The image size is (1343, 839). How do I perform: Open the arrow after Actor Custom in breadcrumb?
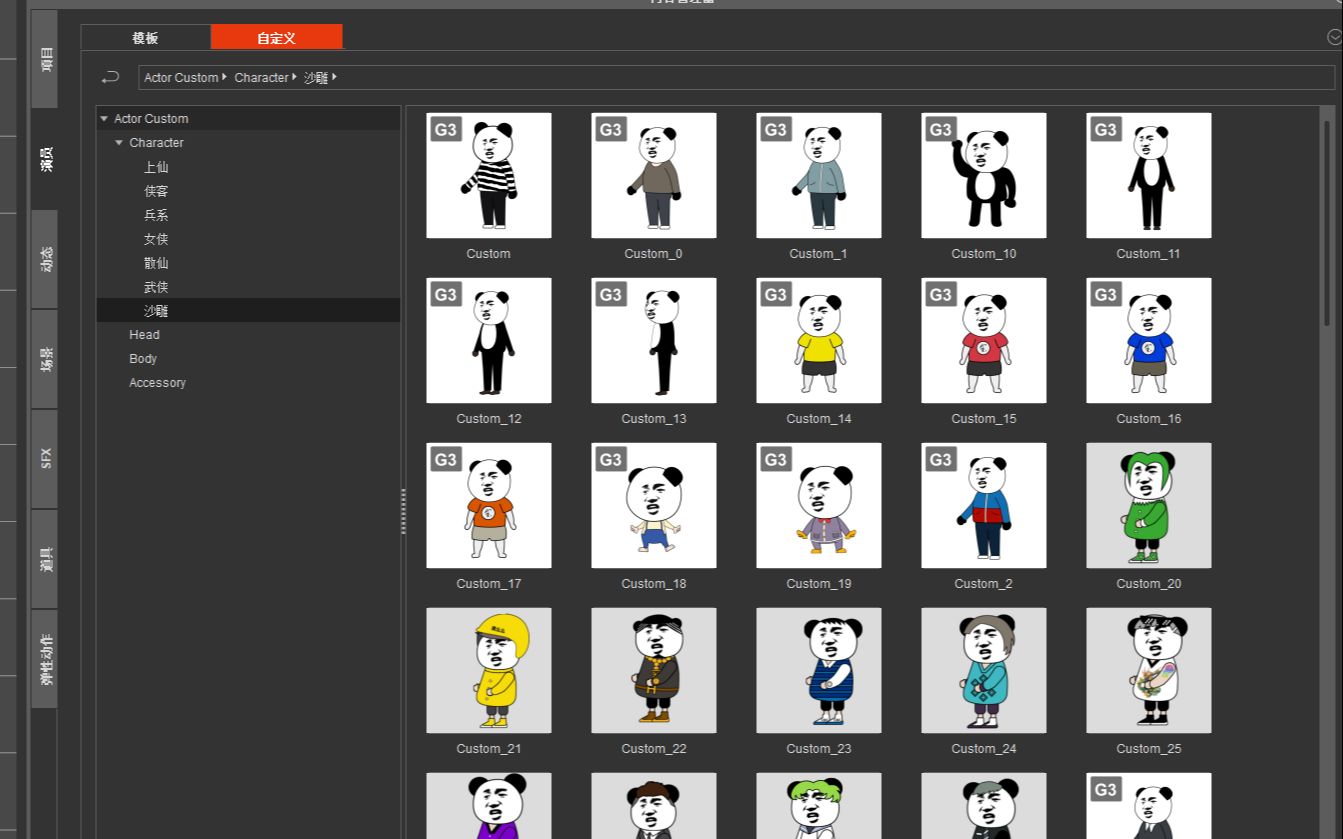225,77
